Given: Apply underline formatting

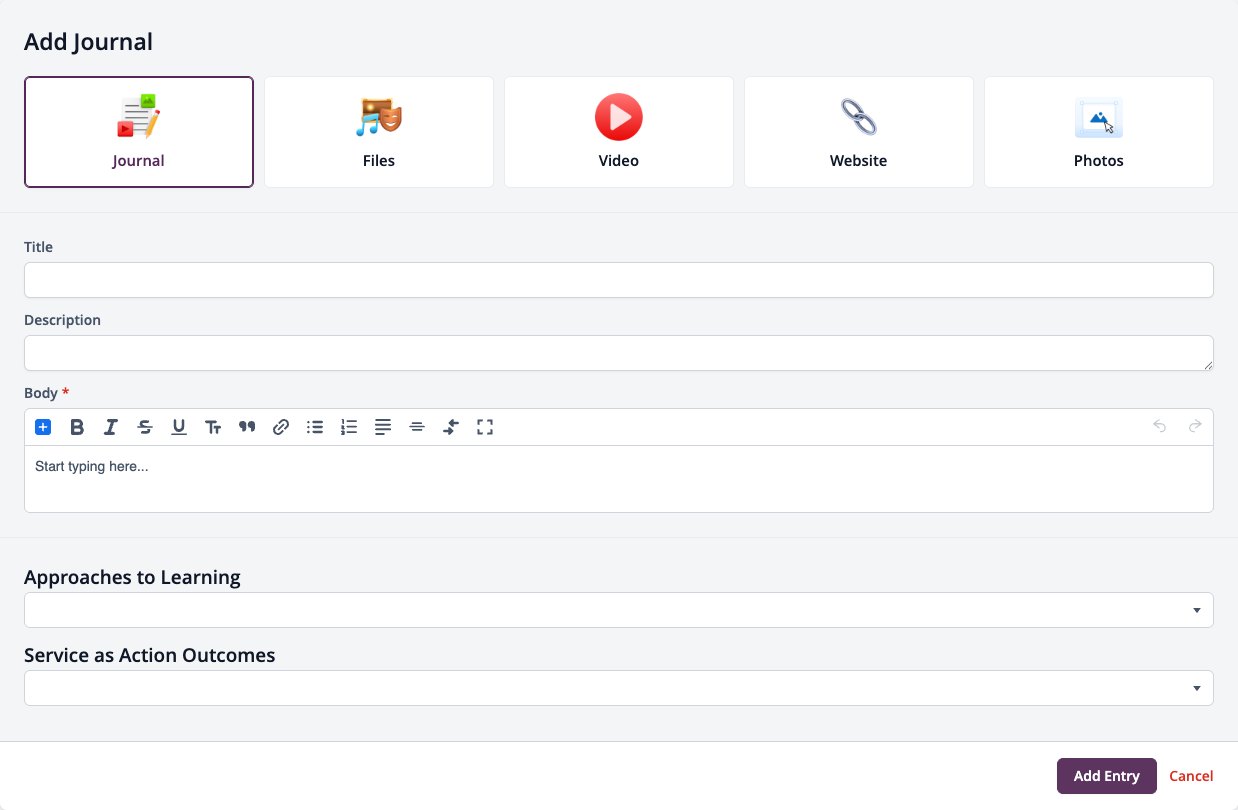Looking at the screenshot, I should coord(179,427).
